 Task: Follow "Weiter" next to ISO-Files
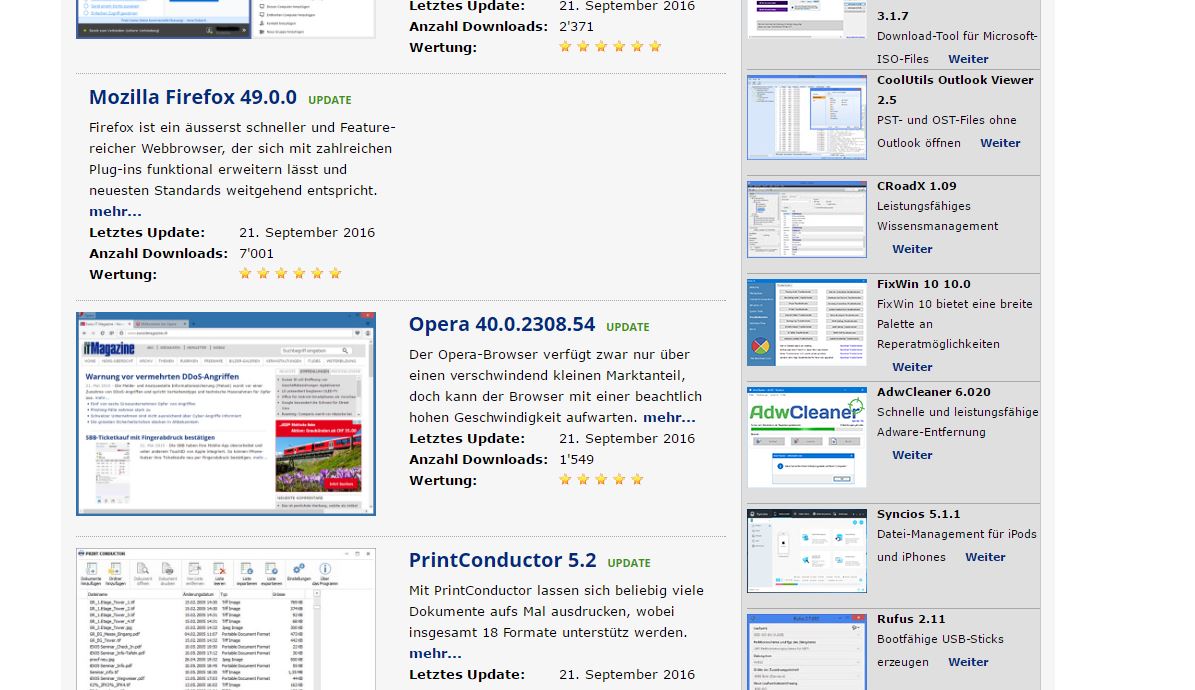968,59
